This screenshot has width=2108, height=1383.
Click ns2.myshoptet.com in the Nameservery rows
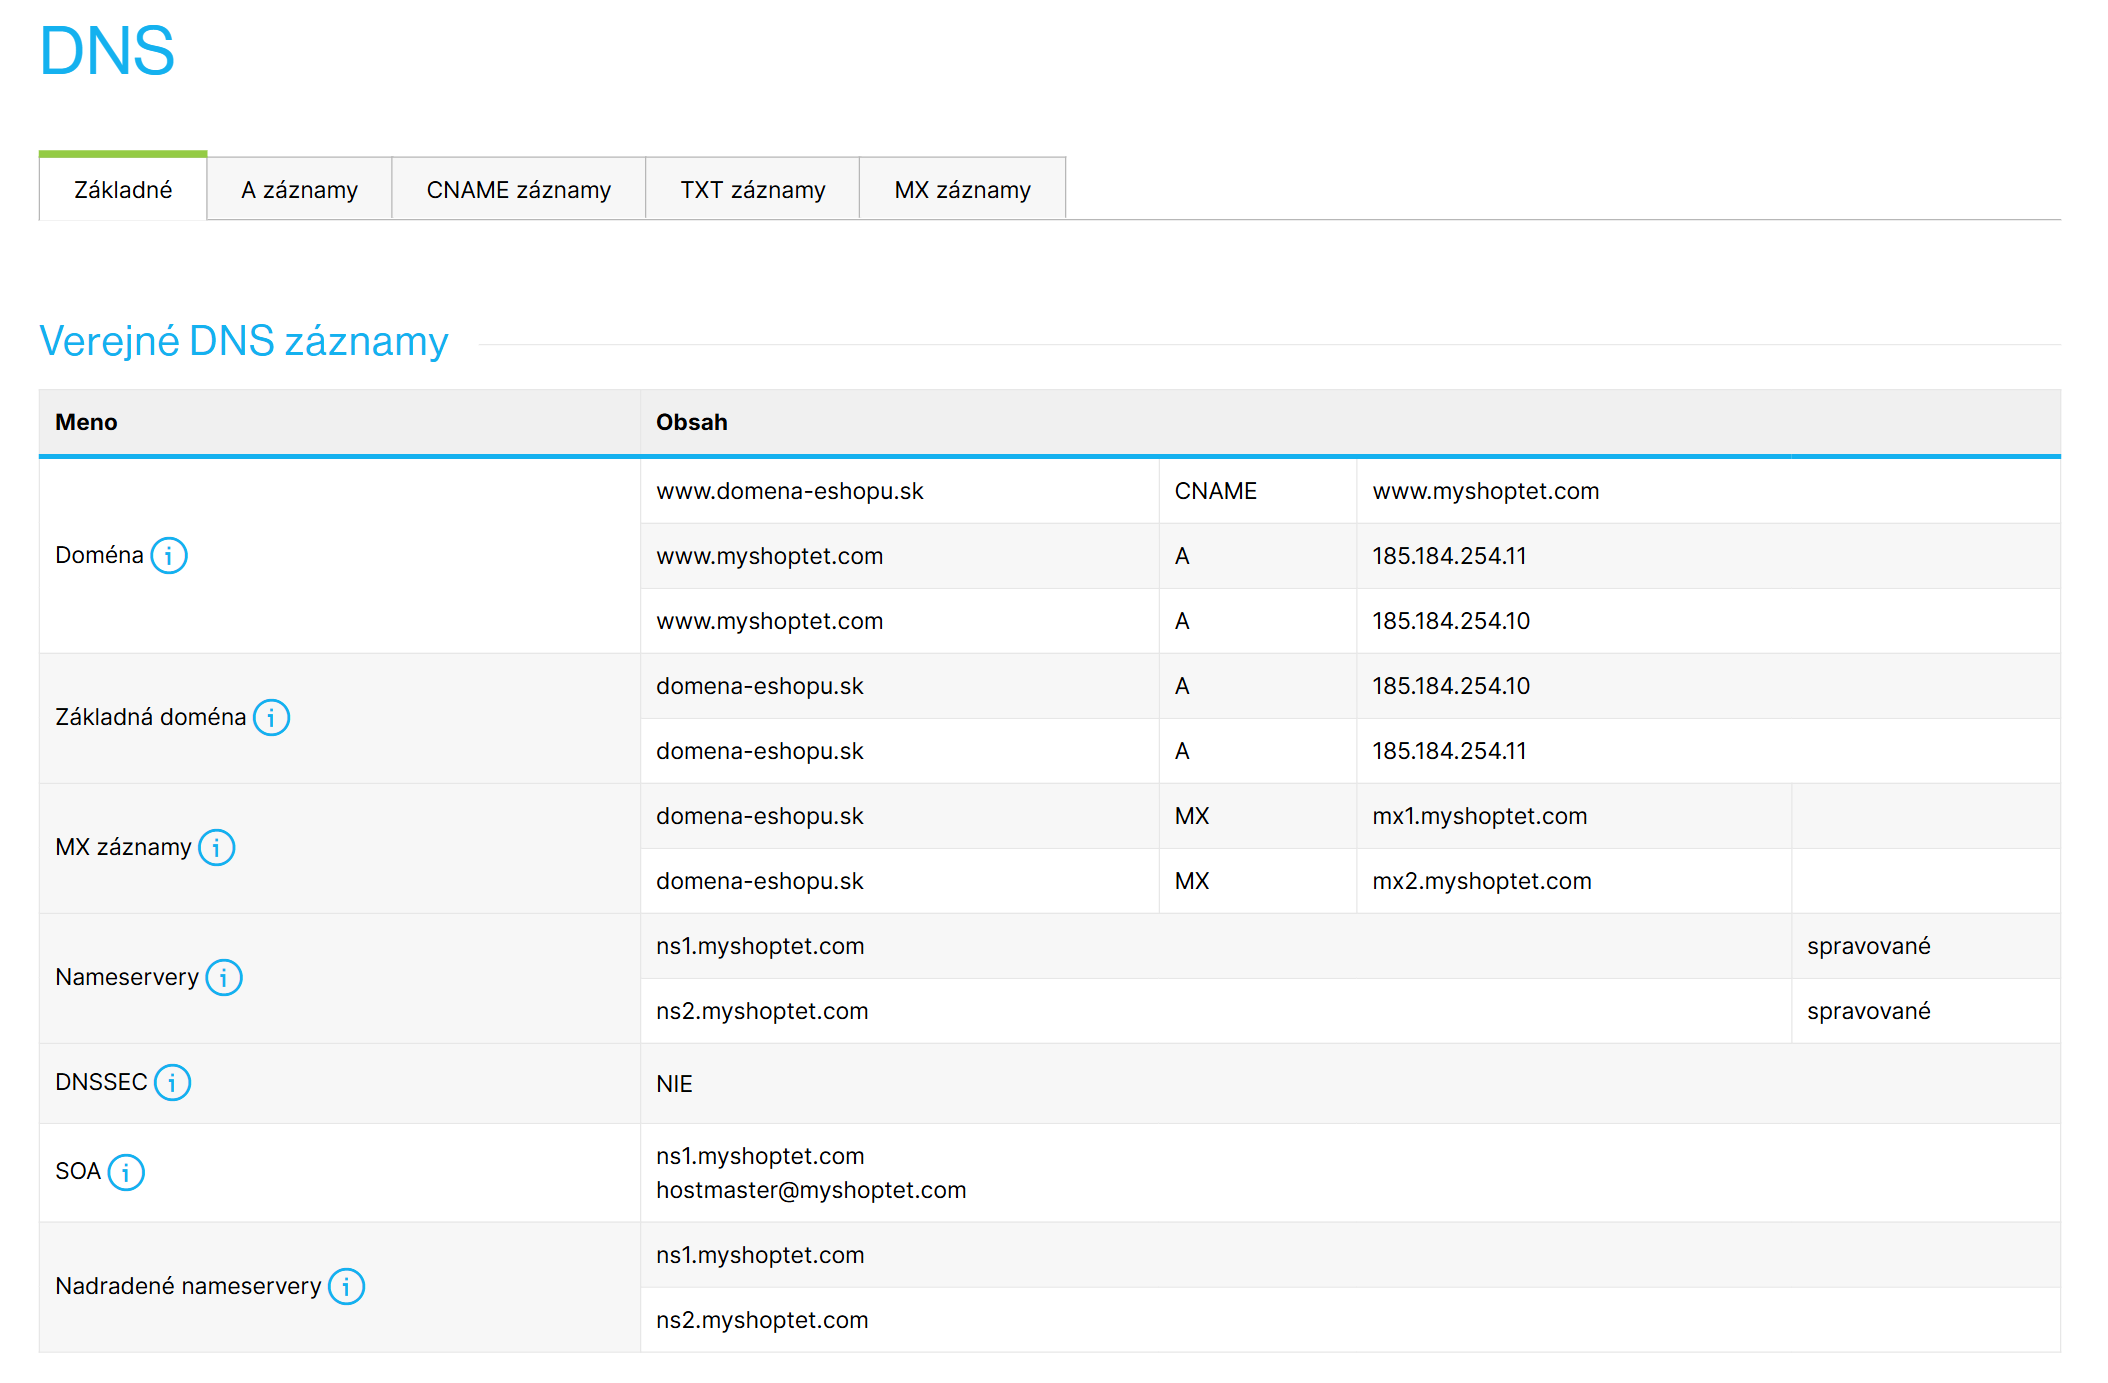tap(762, 1011)
